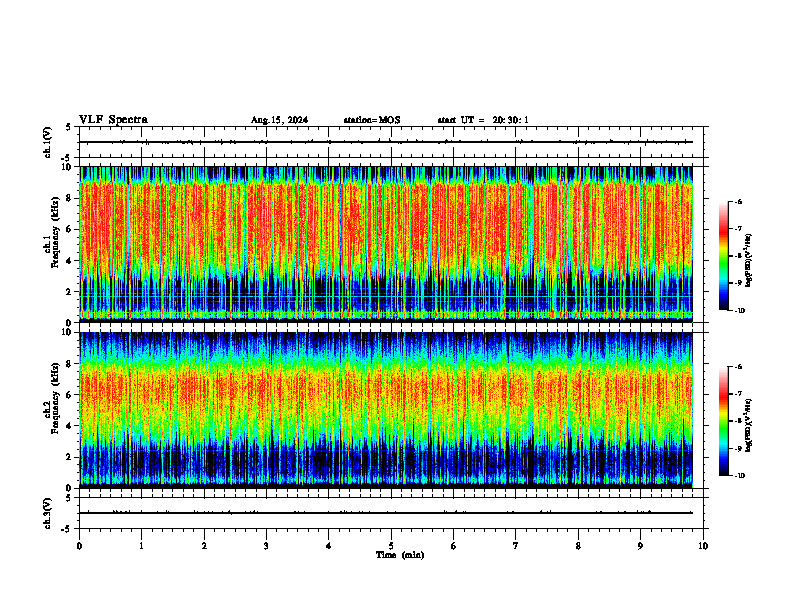Screen dimensions: 792x612
Task: Click time axis tick label '5'
Action: (391, 546)
